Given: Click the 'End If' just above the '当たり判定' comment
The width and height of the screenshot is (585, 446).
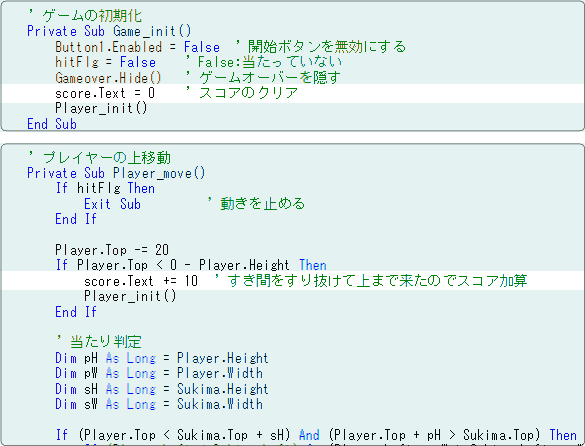Looking at the screenshot, I should pyautogui.click(x=76, y=312).
